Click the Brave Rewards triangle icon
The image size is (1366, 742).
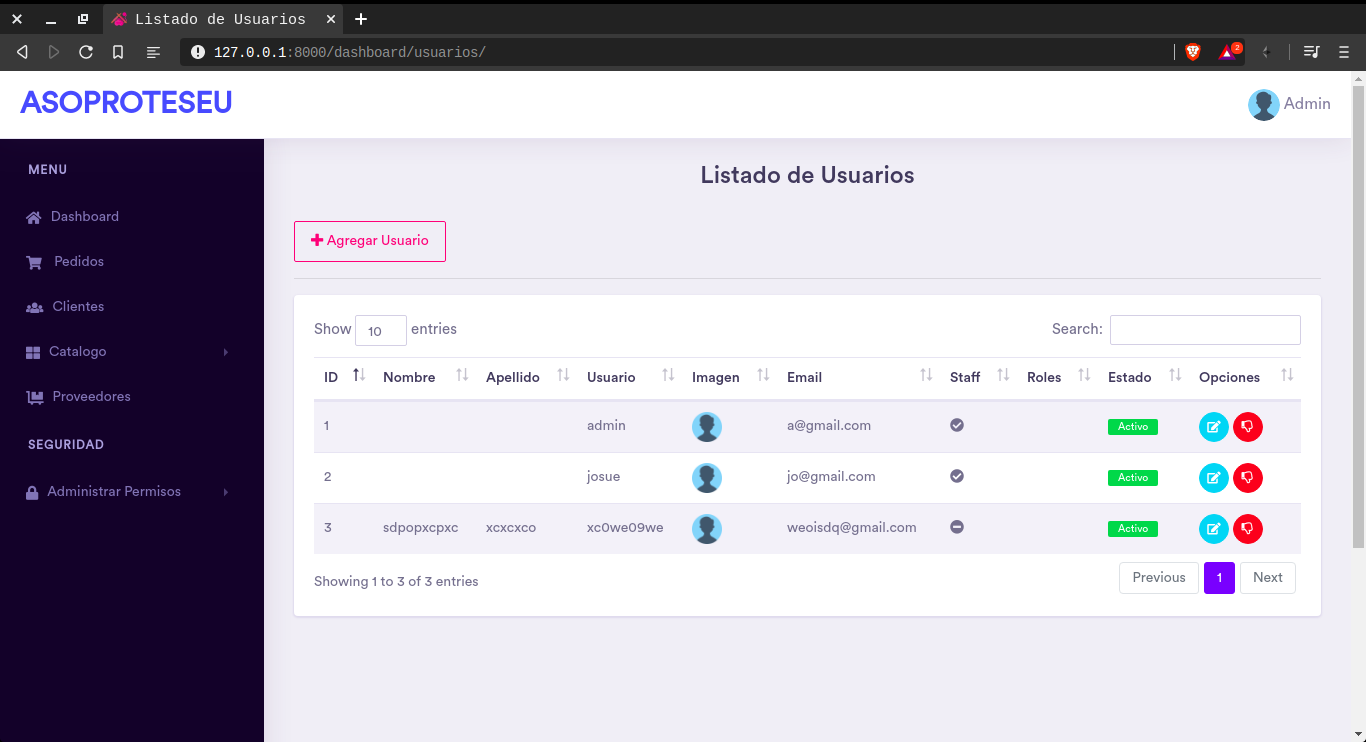[x=1227, y=52]
